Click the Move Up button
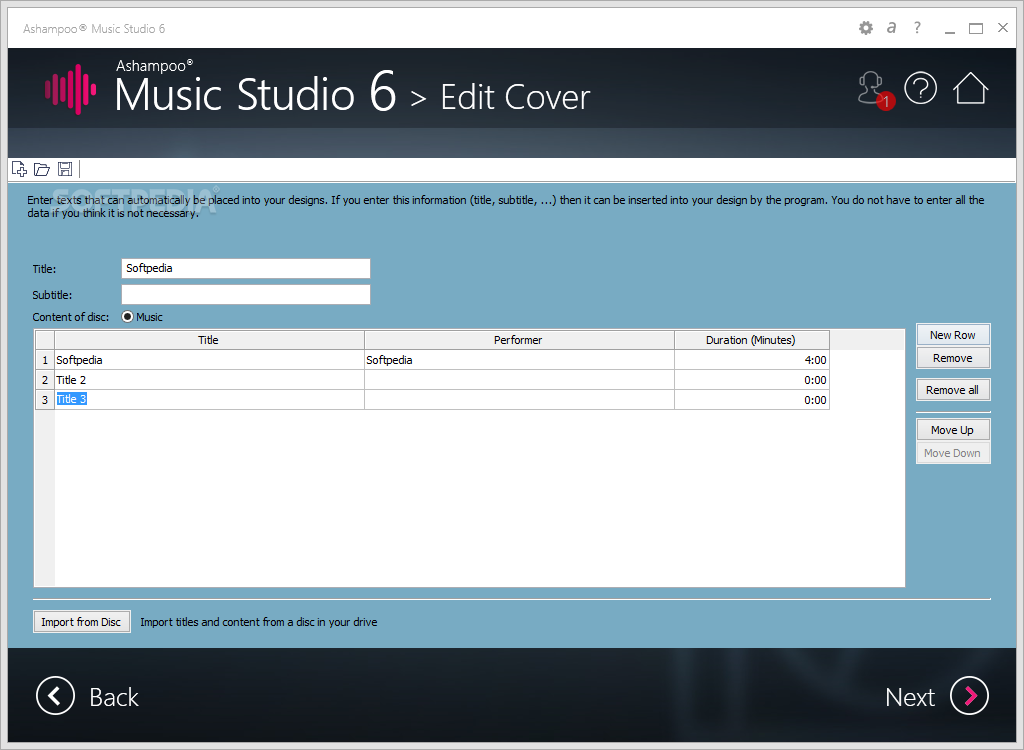The height and width of the screenshot is (750, 1024). [x=953, y=430]
